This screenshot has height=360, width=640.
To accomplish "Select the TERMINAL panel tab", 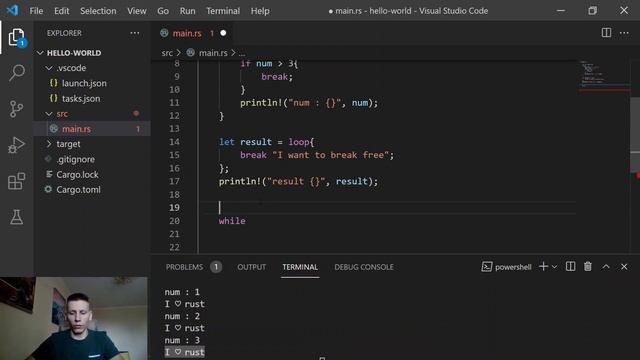I will (x=300, y=267).
